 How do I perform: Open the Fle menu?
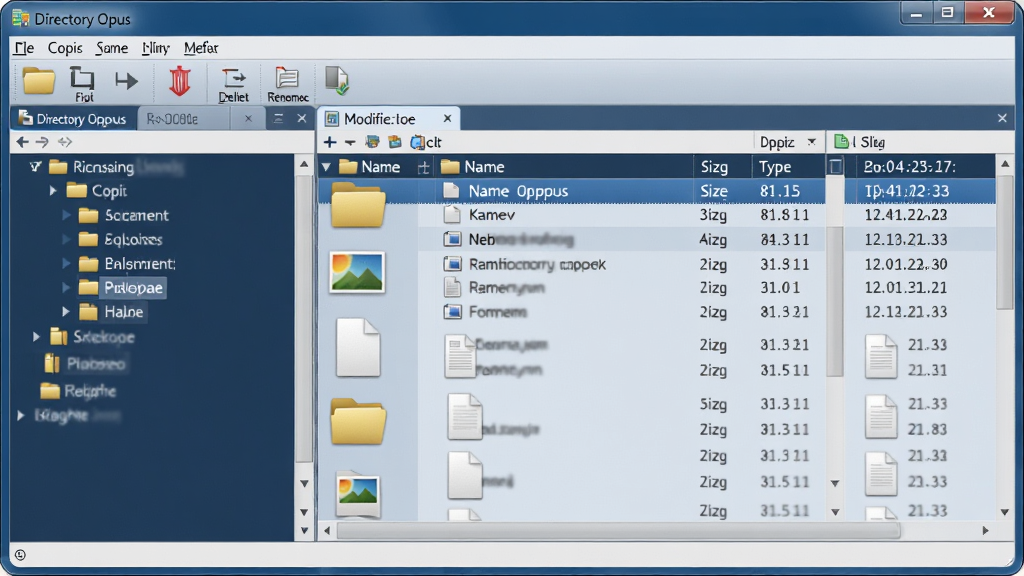point(24,48)
